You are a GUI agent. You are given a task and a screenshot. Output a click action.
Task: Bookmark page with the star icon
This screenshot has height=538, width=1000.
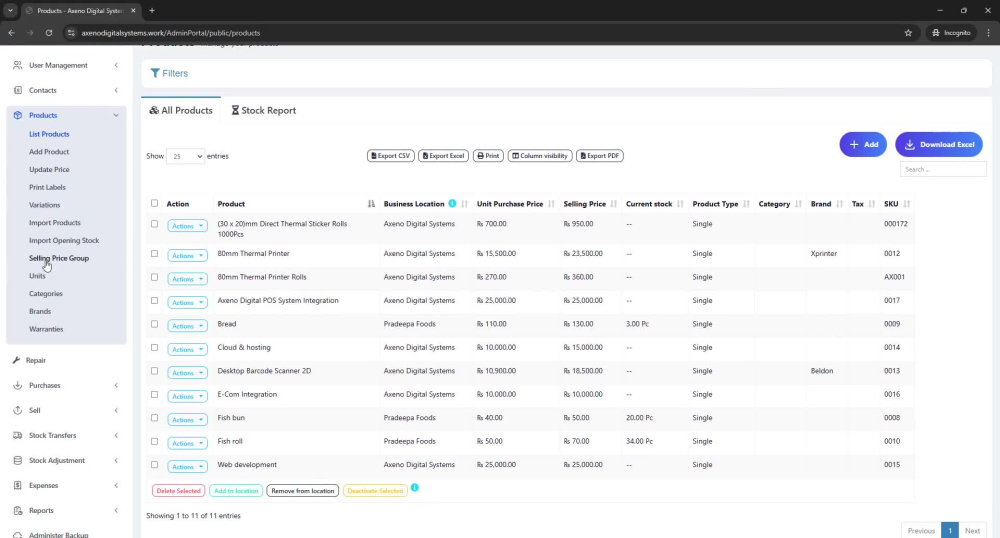(x=908, y=33)
